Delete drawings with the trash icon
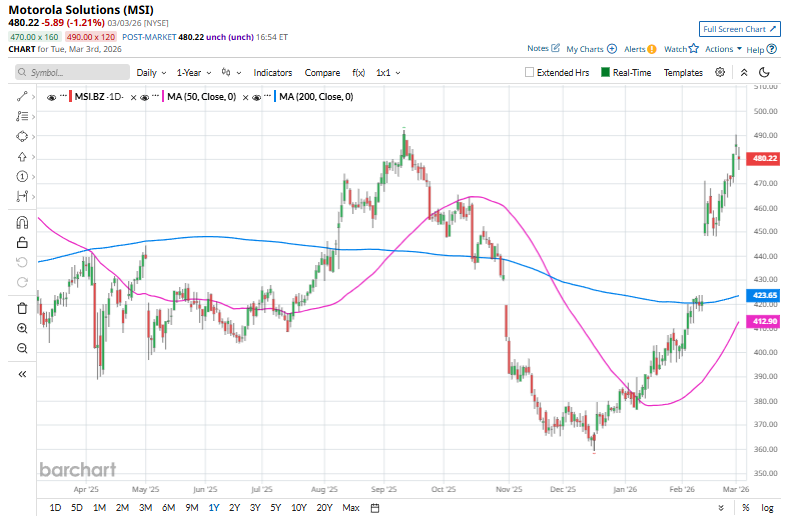The width and height of the screenshot is (785, 517). click(x=22, y=308)
